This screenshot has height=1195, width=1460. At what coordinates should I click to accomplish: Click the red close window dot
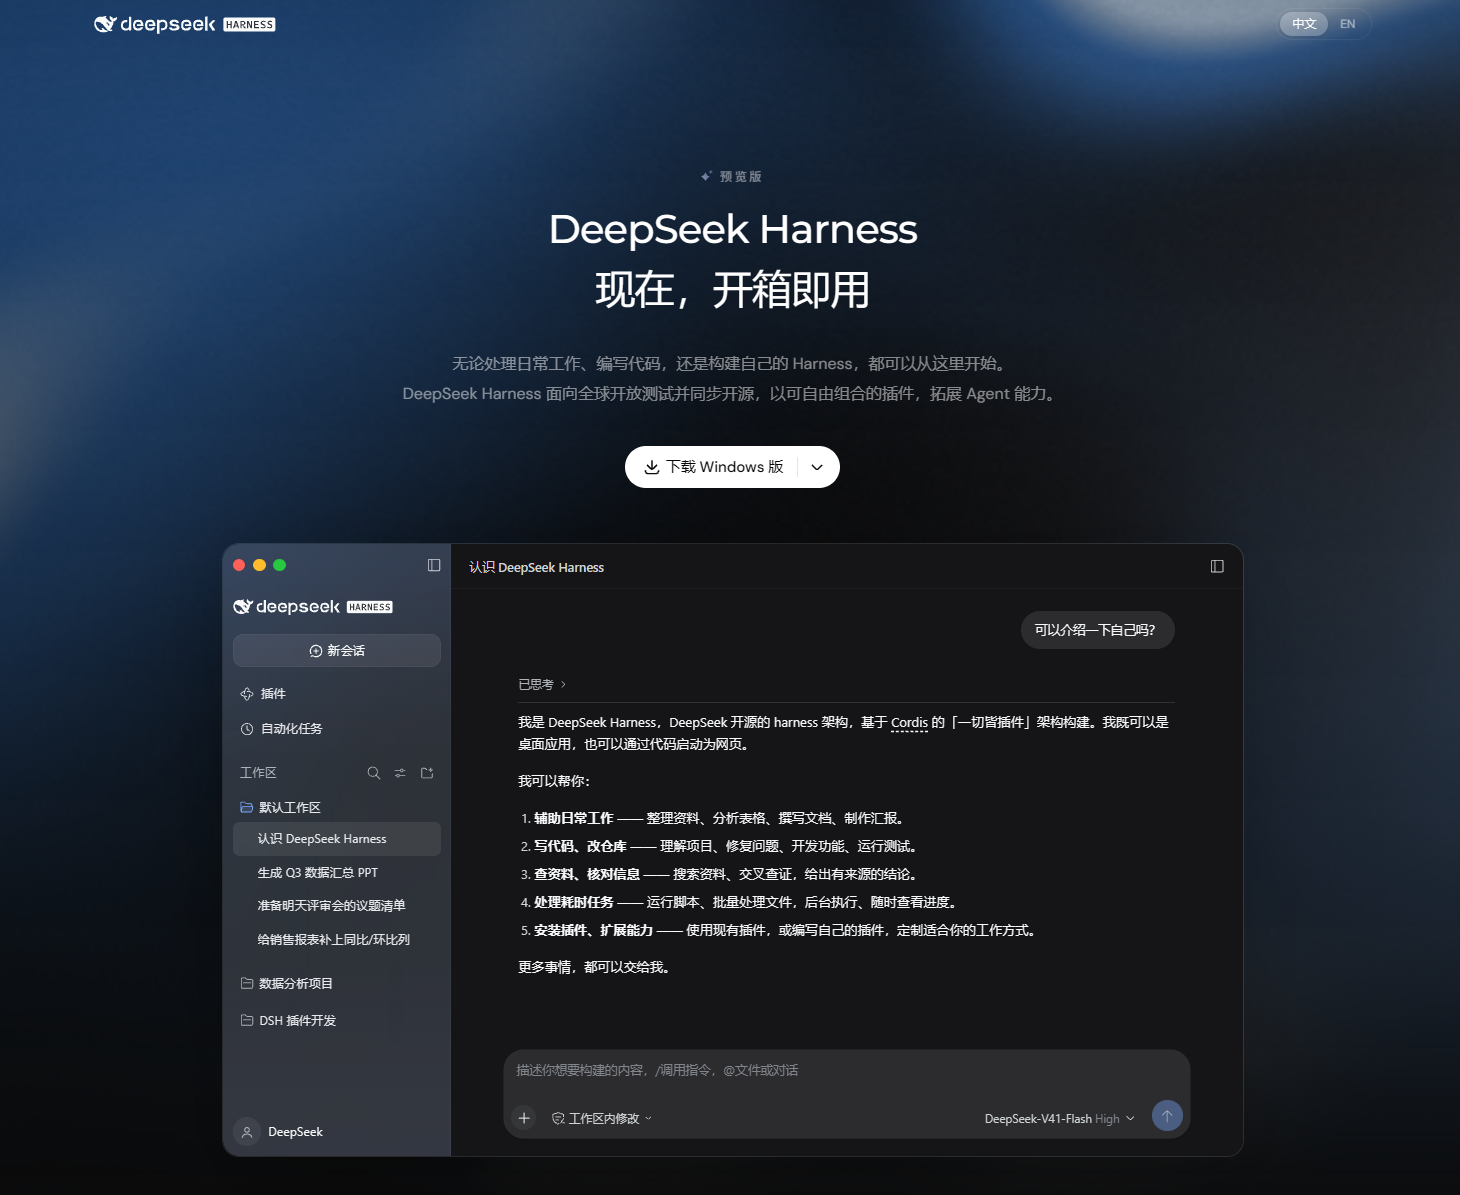pyautogui.click(x=239, y=565)
